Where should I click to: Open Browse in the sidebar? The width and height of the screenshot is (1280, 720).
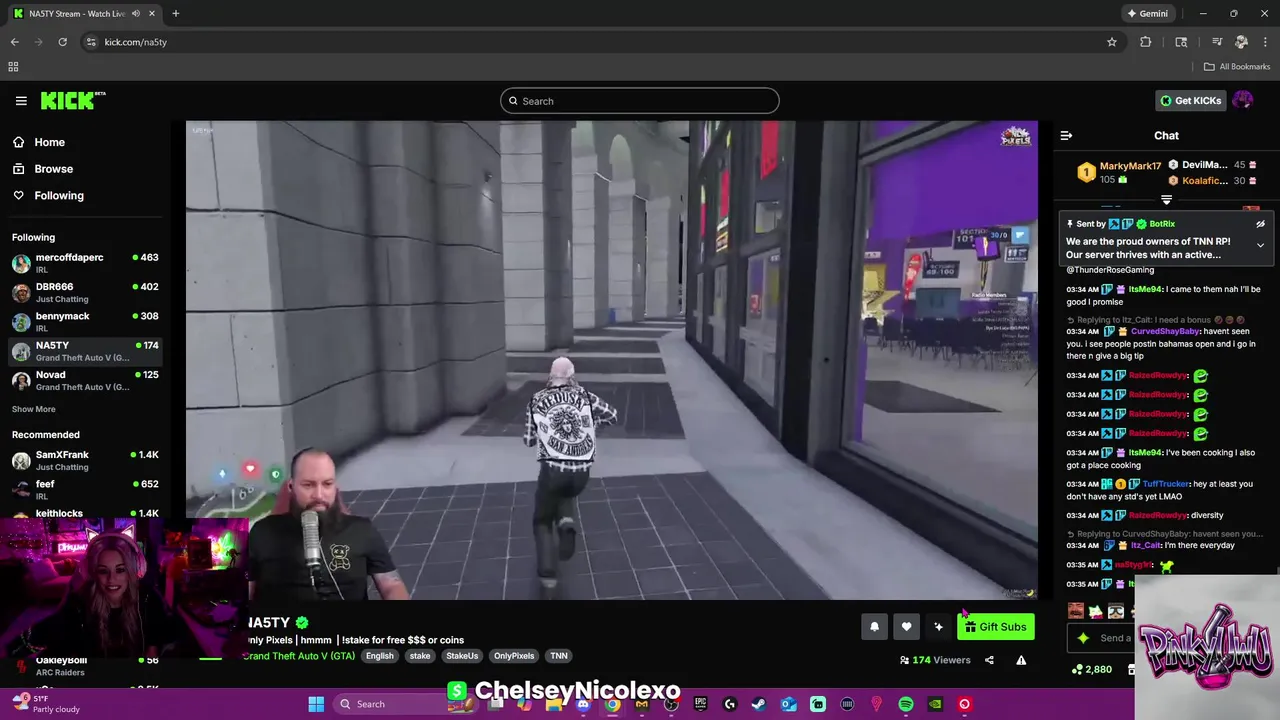pyautogui.click(x=53, y=169)
